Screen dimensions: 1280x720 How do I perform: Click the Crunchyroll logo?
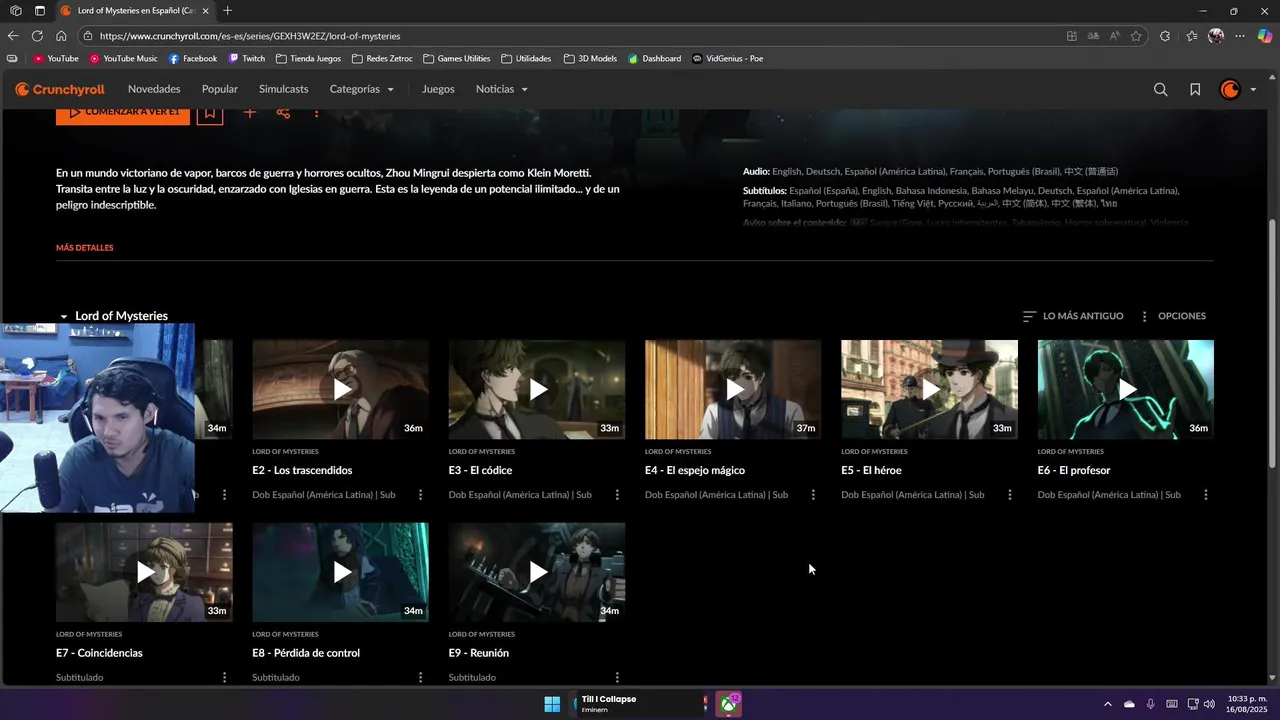[60, 89]
